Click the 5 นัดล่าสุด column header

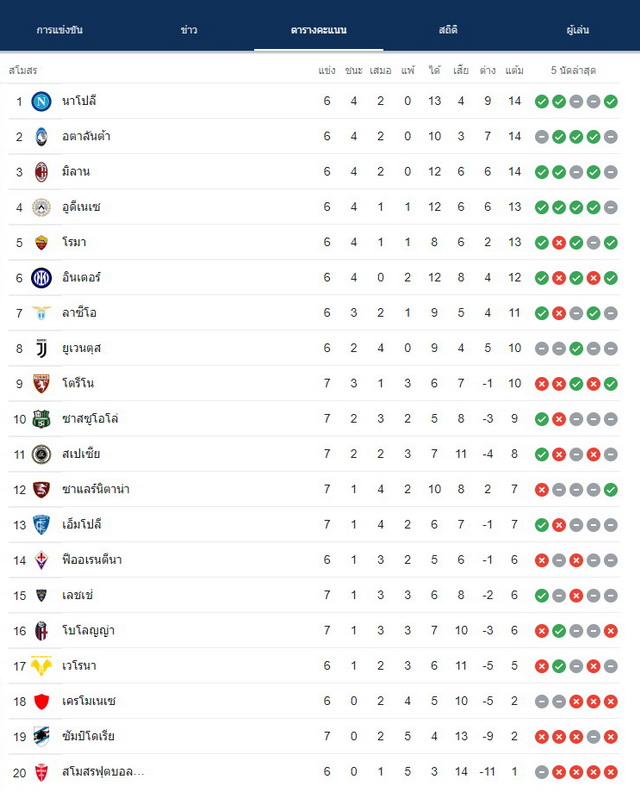tap(573, 70)
